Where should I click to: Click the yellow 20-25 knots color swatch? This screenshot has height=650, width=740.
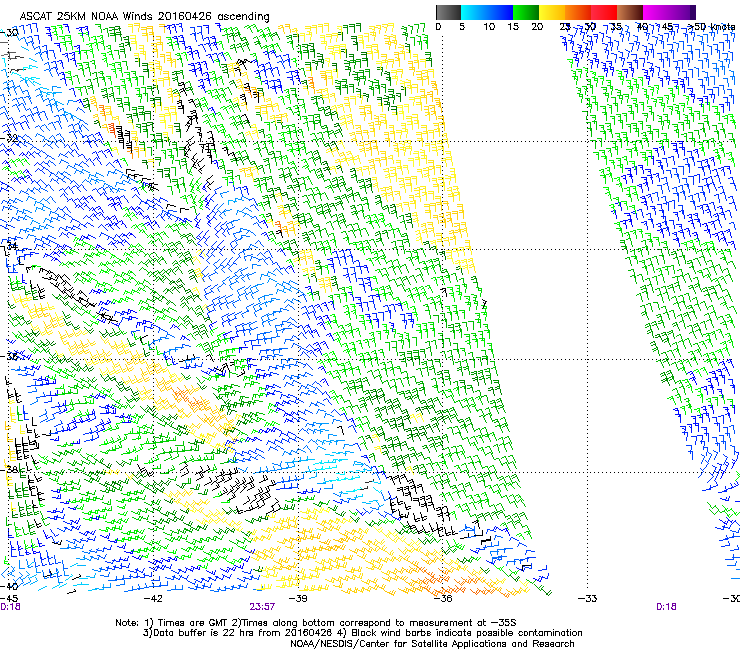pos(552,12)
